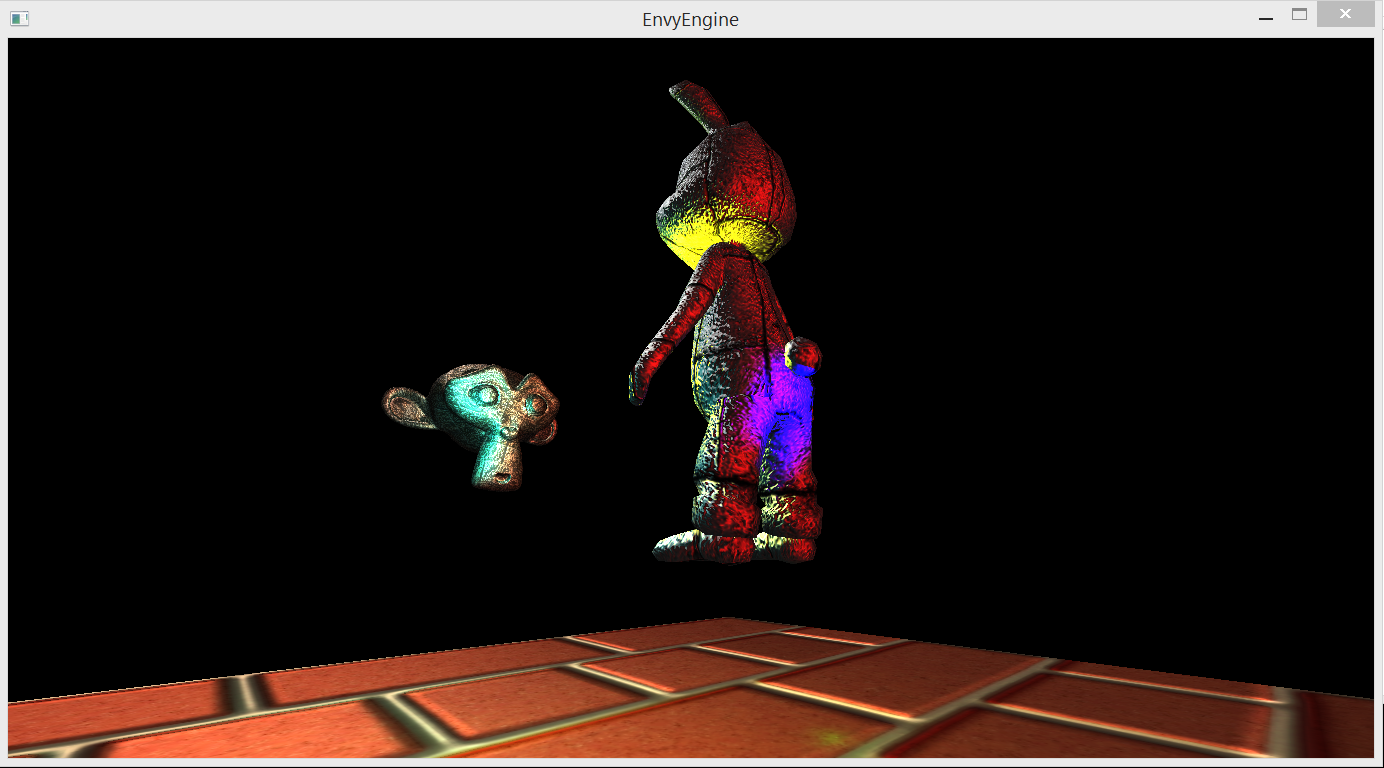Click the EnvyEngine app icon in title bar
The image size is (1384, 768).
pos(19,18)
